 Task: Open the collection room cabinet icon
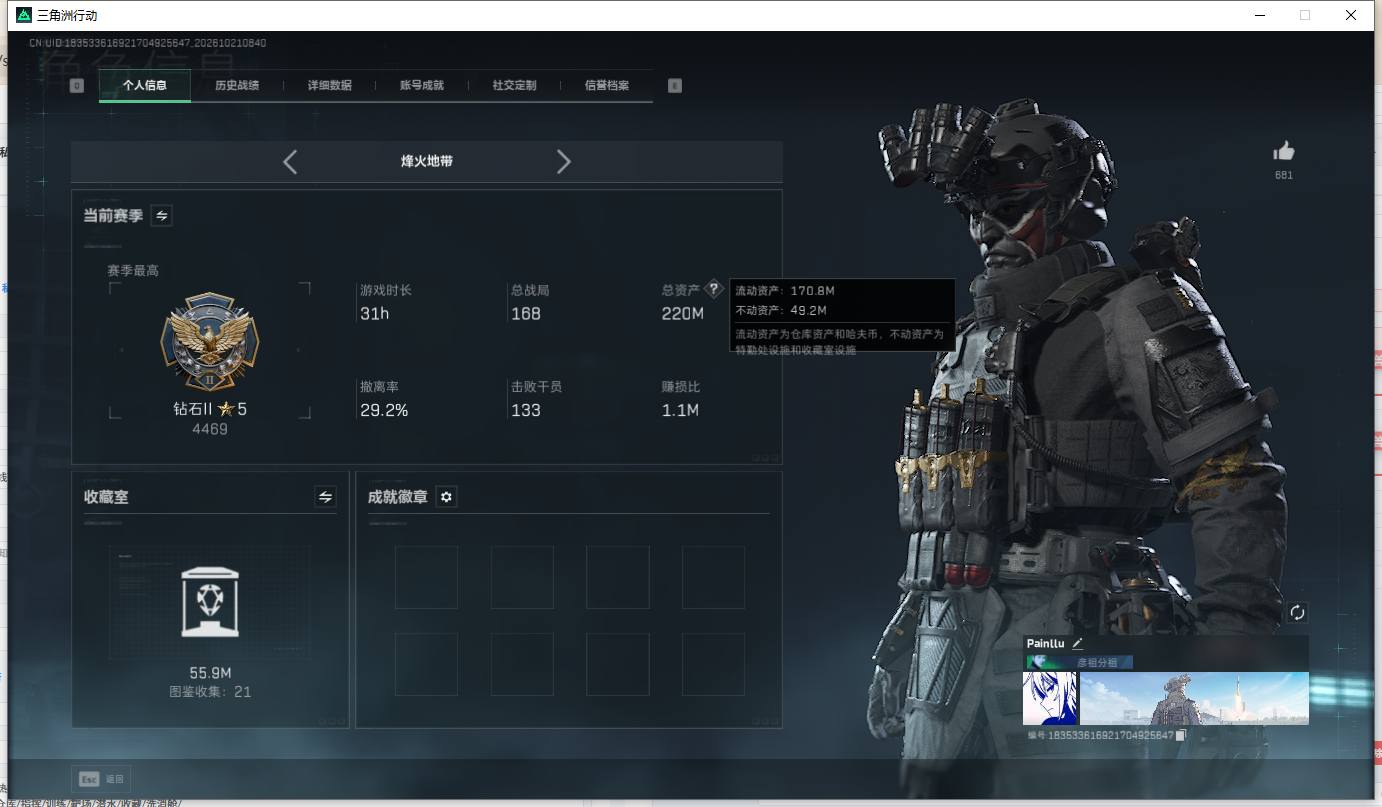coord(210,601)
